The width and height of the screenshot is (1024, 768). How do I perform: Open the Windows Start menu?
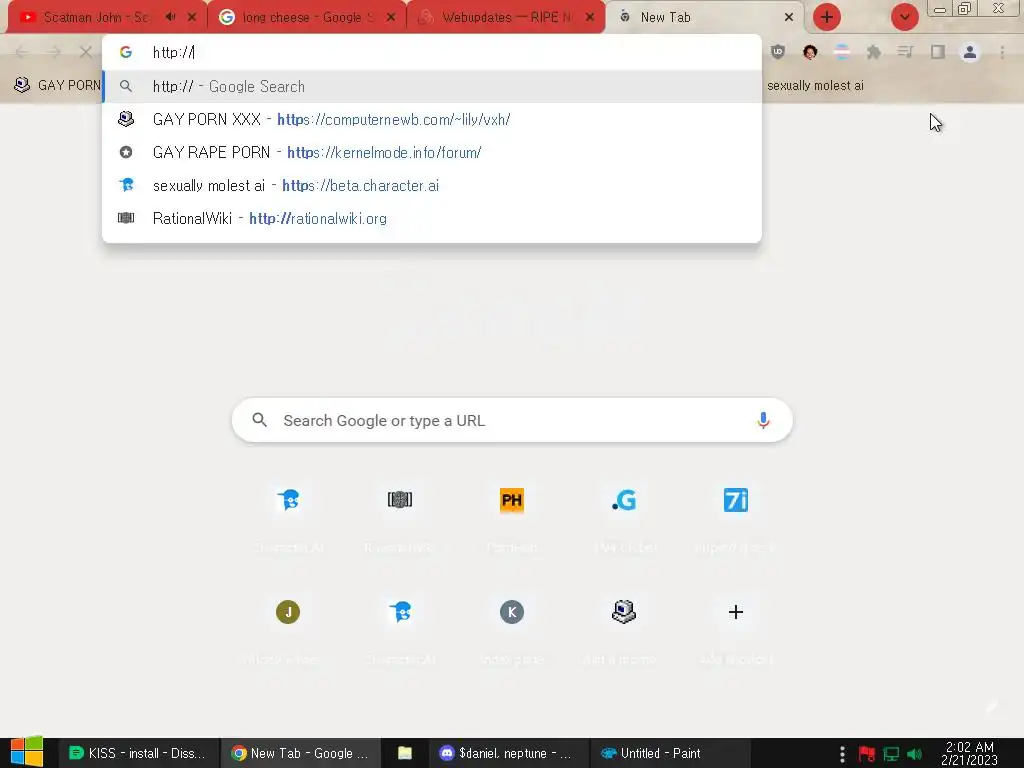pos(27,752)
